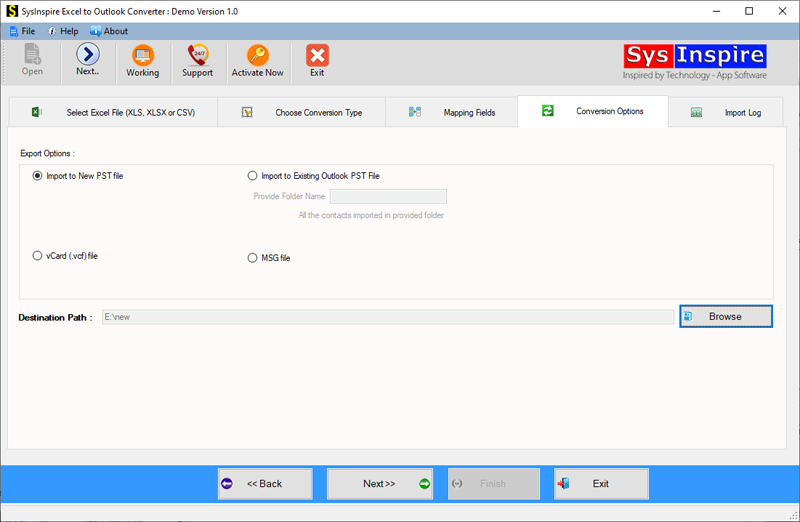Click the green Conversion Options tab icon
This screenshot has width=800, height=522.
(547, 110)
